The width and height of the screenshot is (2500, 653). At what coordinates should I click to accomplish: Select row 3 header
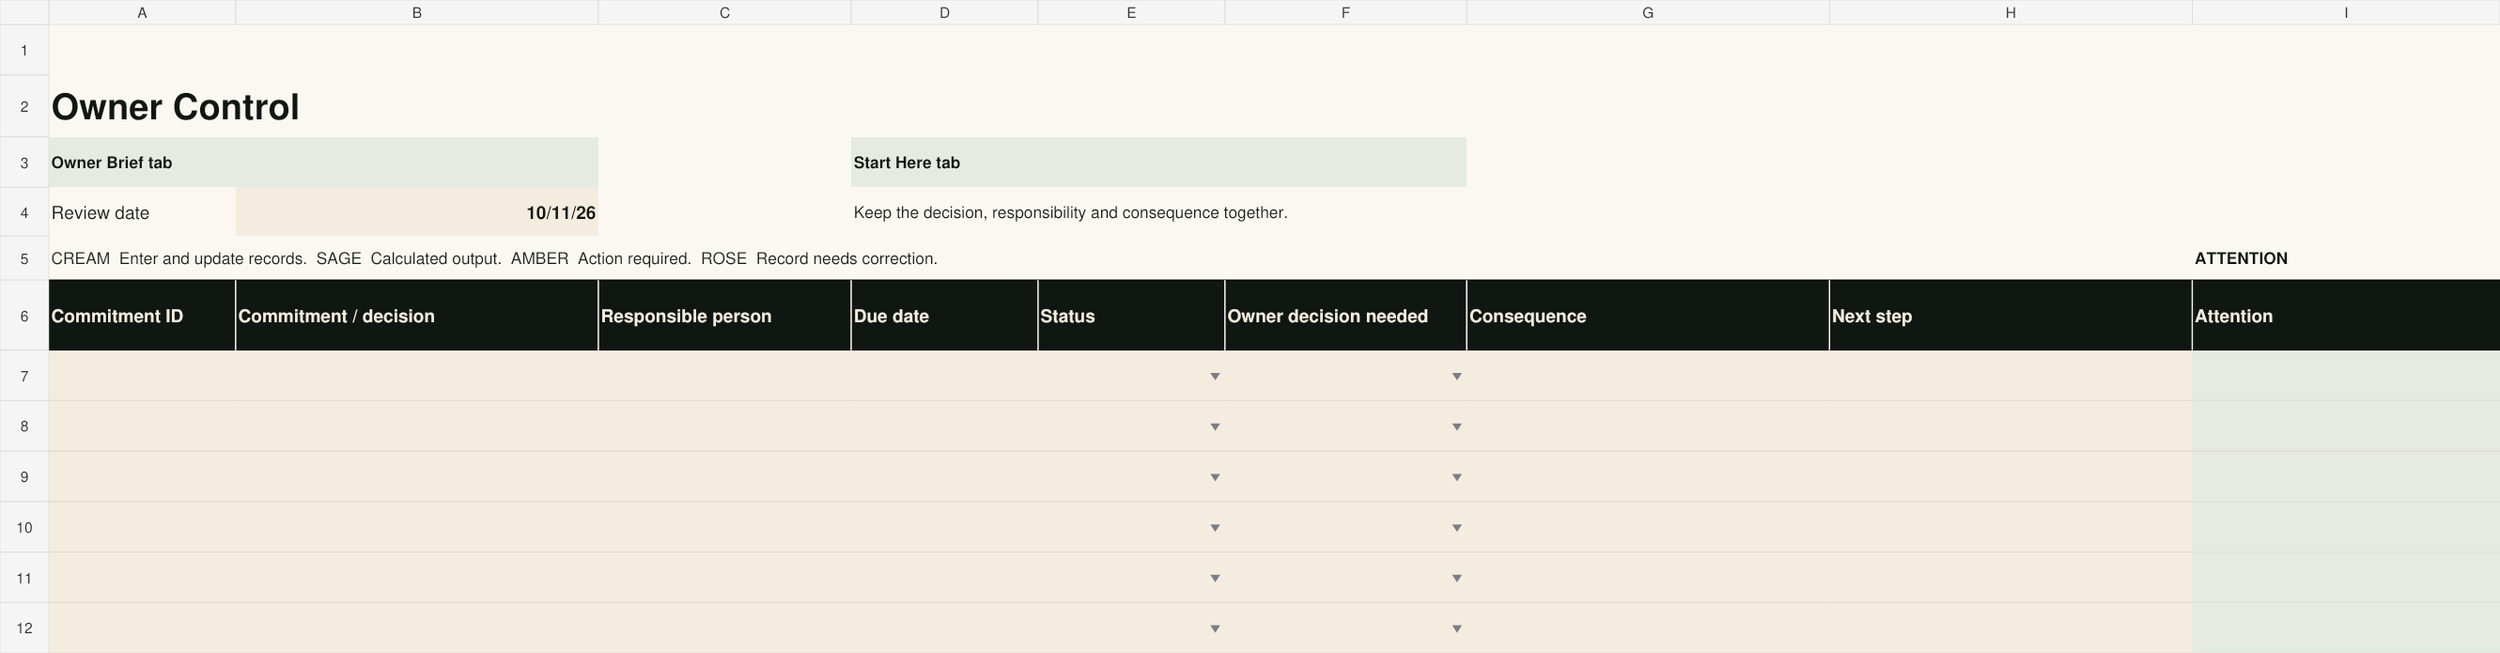[24, 162]
